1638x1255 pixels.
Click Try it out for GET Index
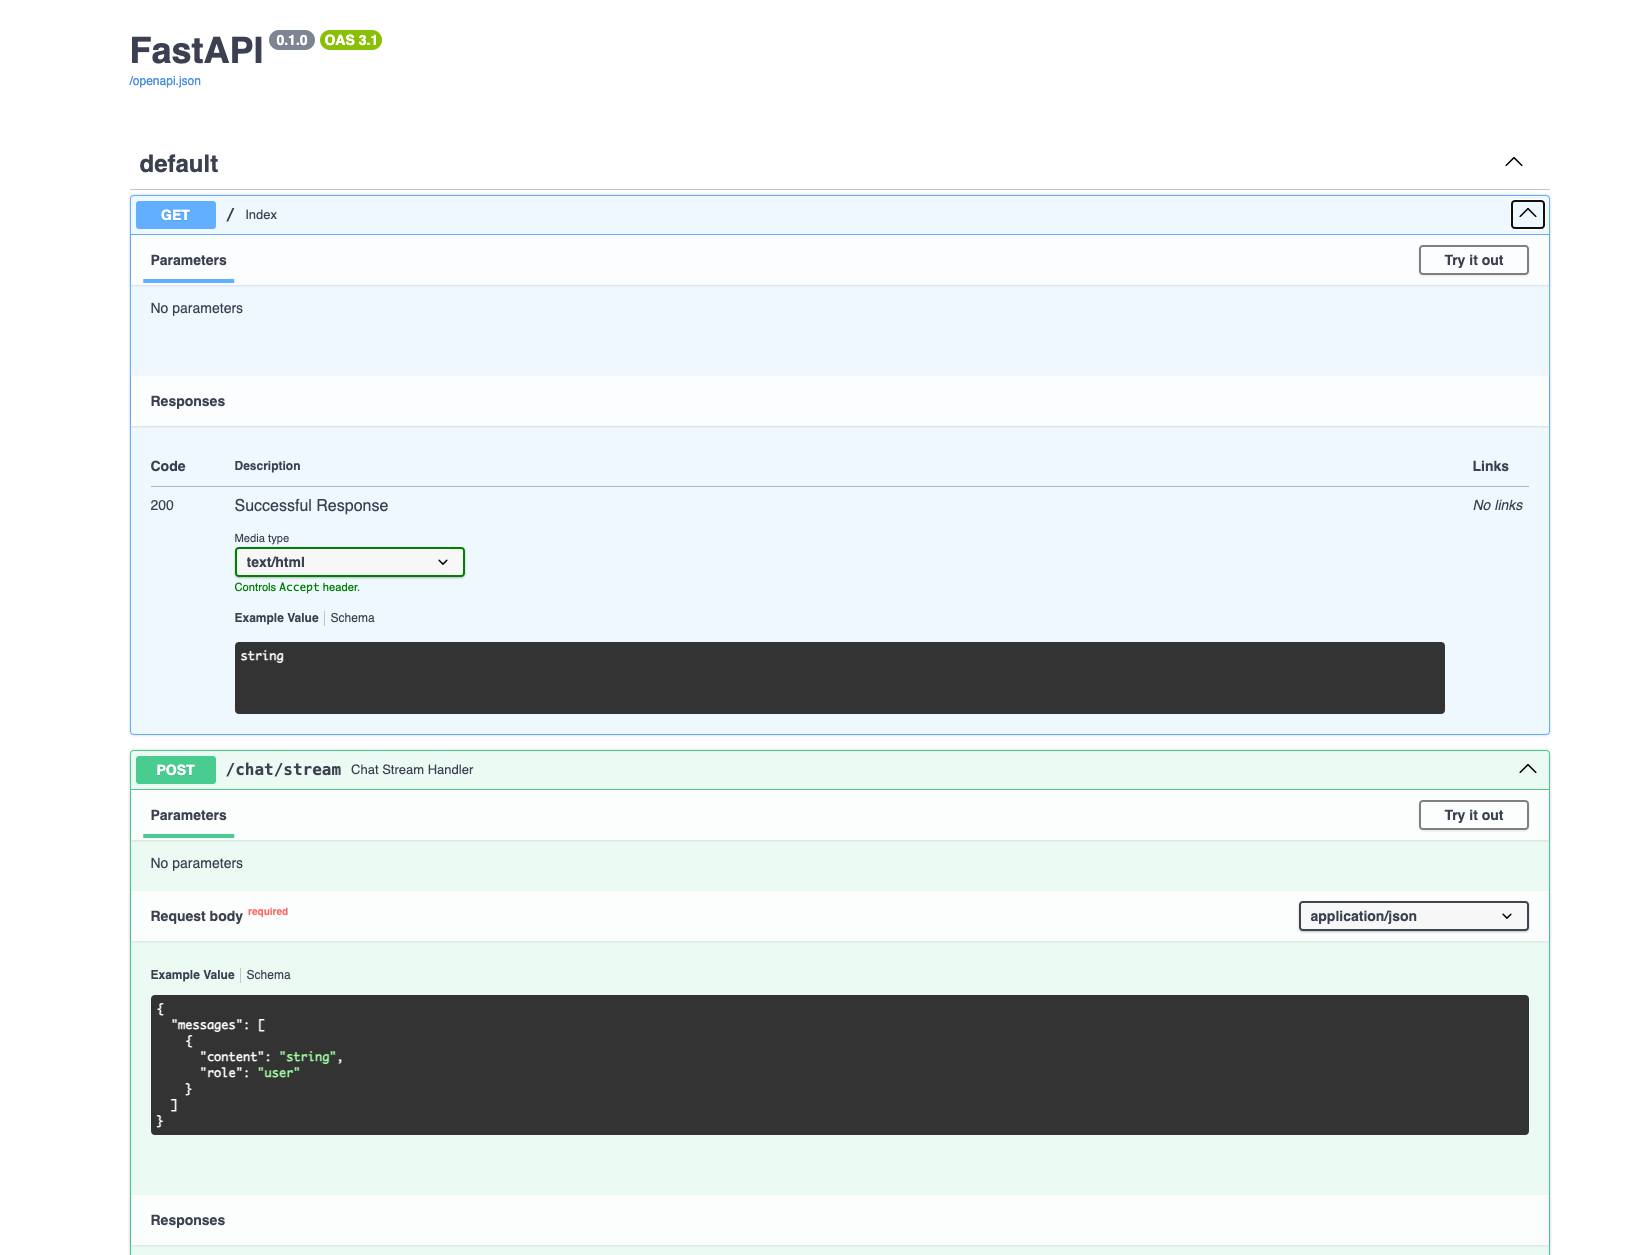1473,260
